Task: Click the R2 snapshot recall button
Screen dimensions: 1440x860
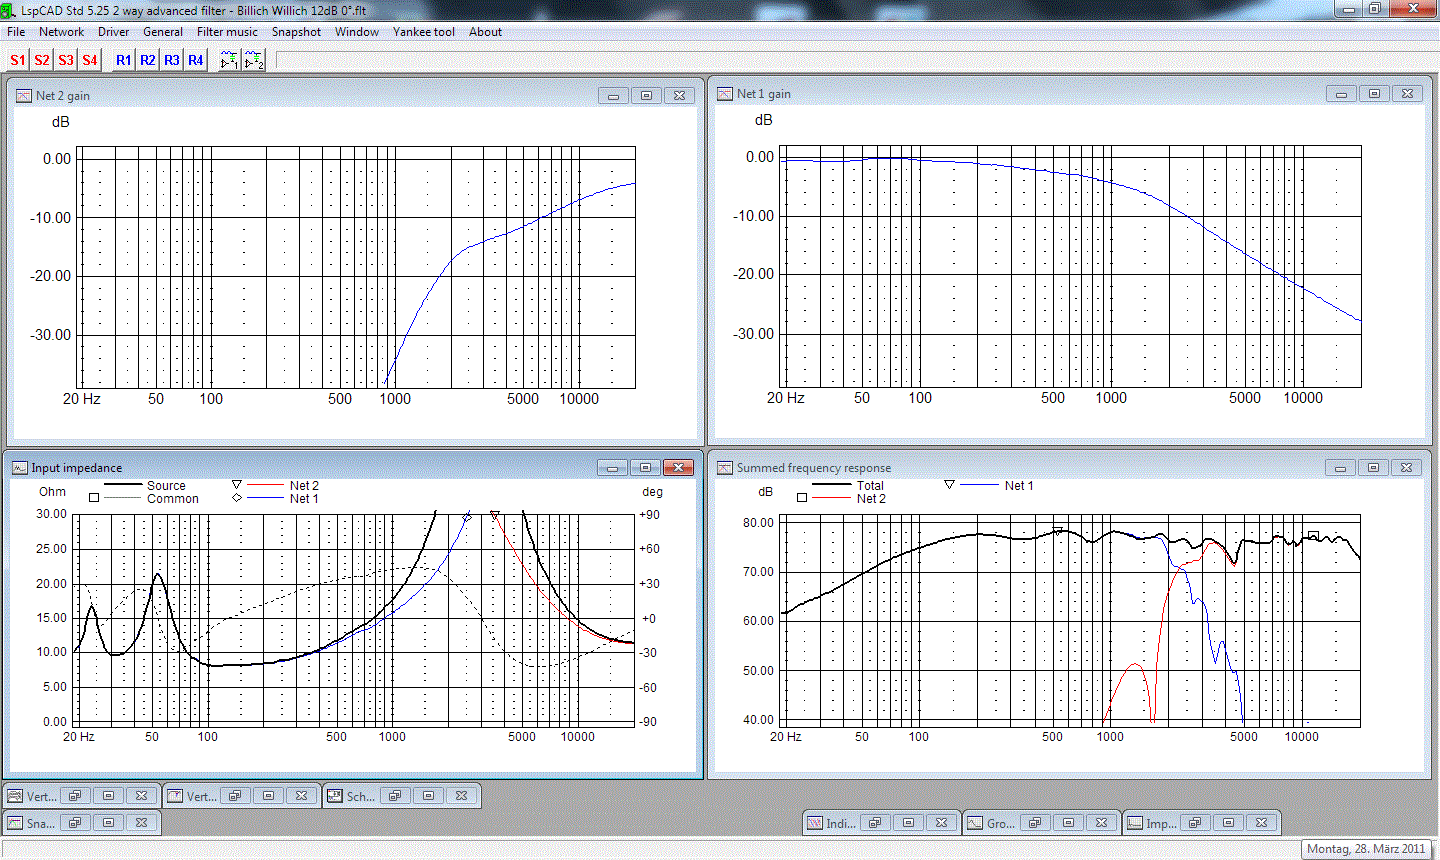Action: coord(147,60)
